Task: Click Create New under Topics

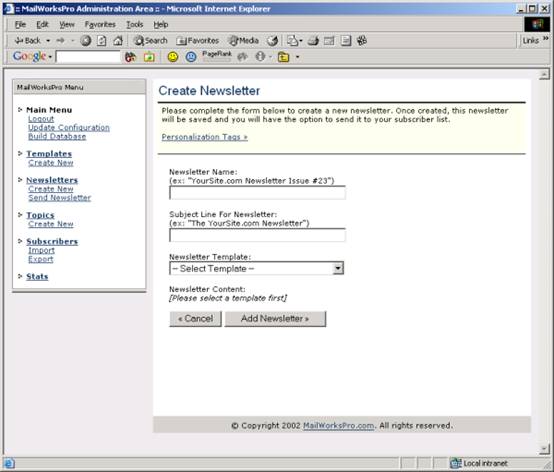Action: tap(51, 224)
